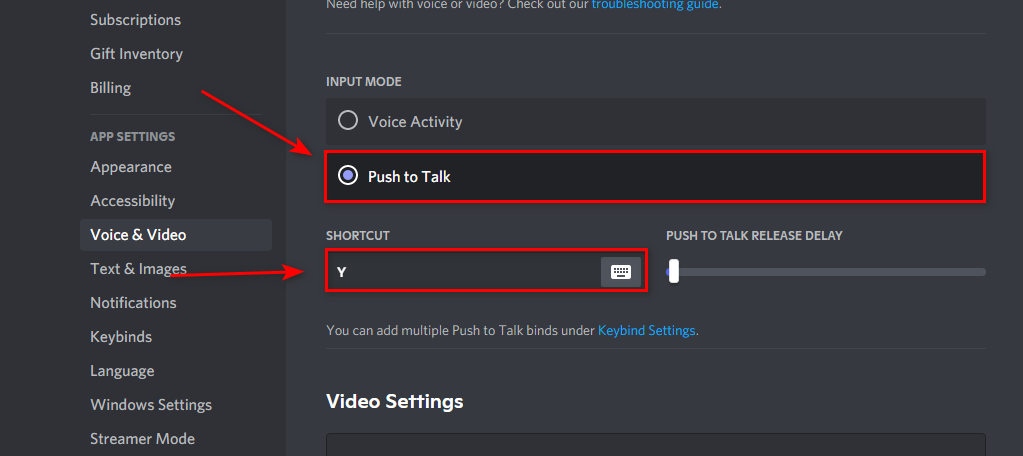Open the troubleshooting guide link
This screenshot has height=456, width=1023.
(x=655, y=4)
